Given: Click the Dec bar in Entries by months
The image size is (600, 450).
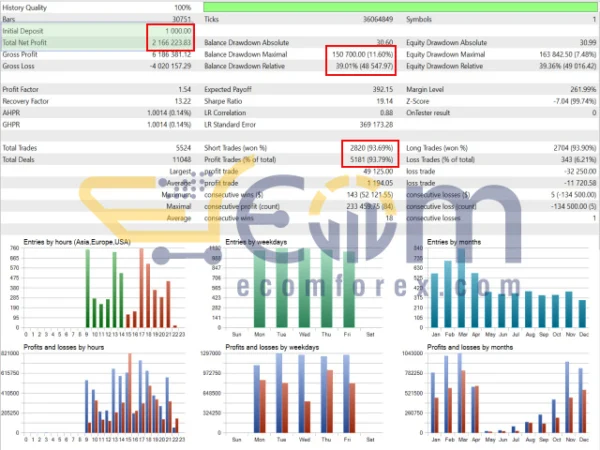Looking at the screenshot, I should tap(582, 314).
